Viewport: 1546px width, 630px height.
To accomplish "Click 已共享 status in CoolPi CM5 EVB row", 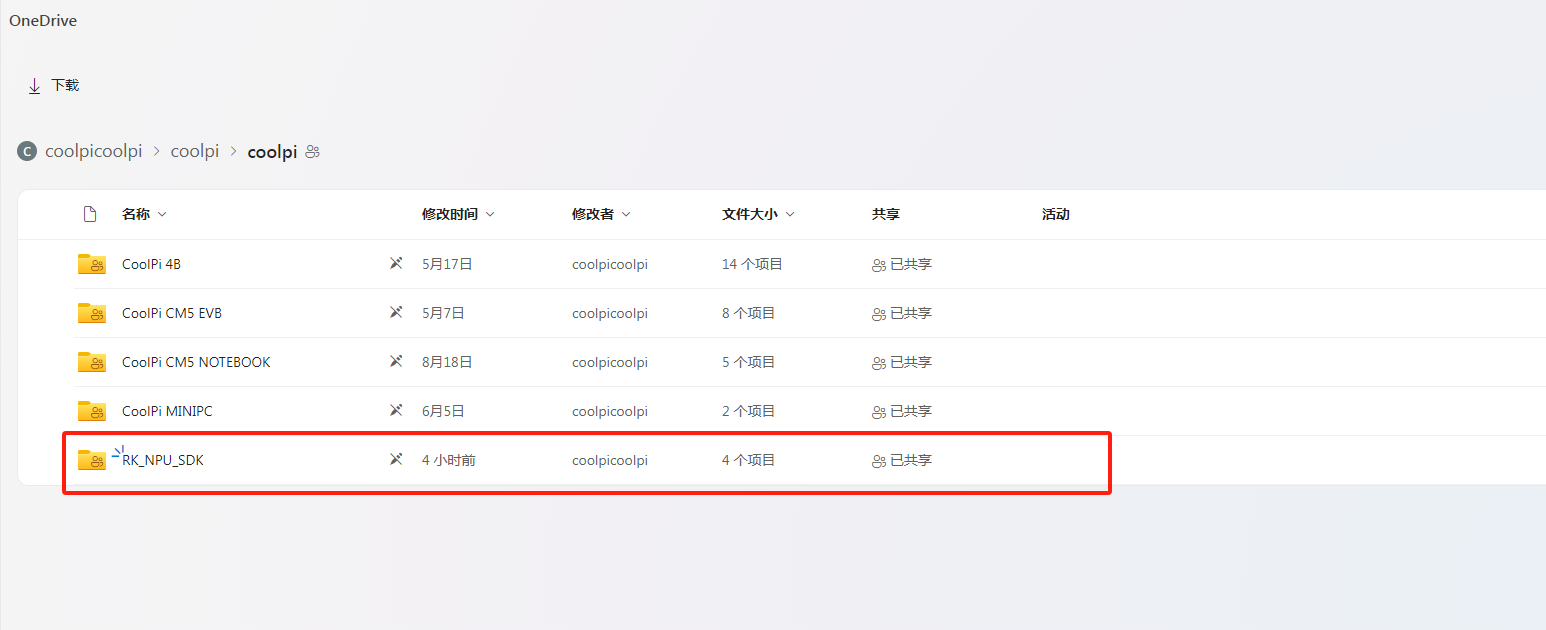I will [902, 313].
